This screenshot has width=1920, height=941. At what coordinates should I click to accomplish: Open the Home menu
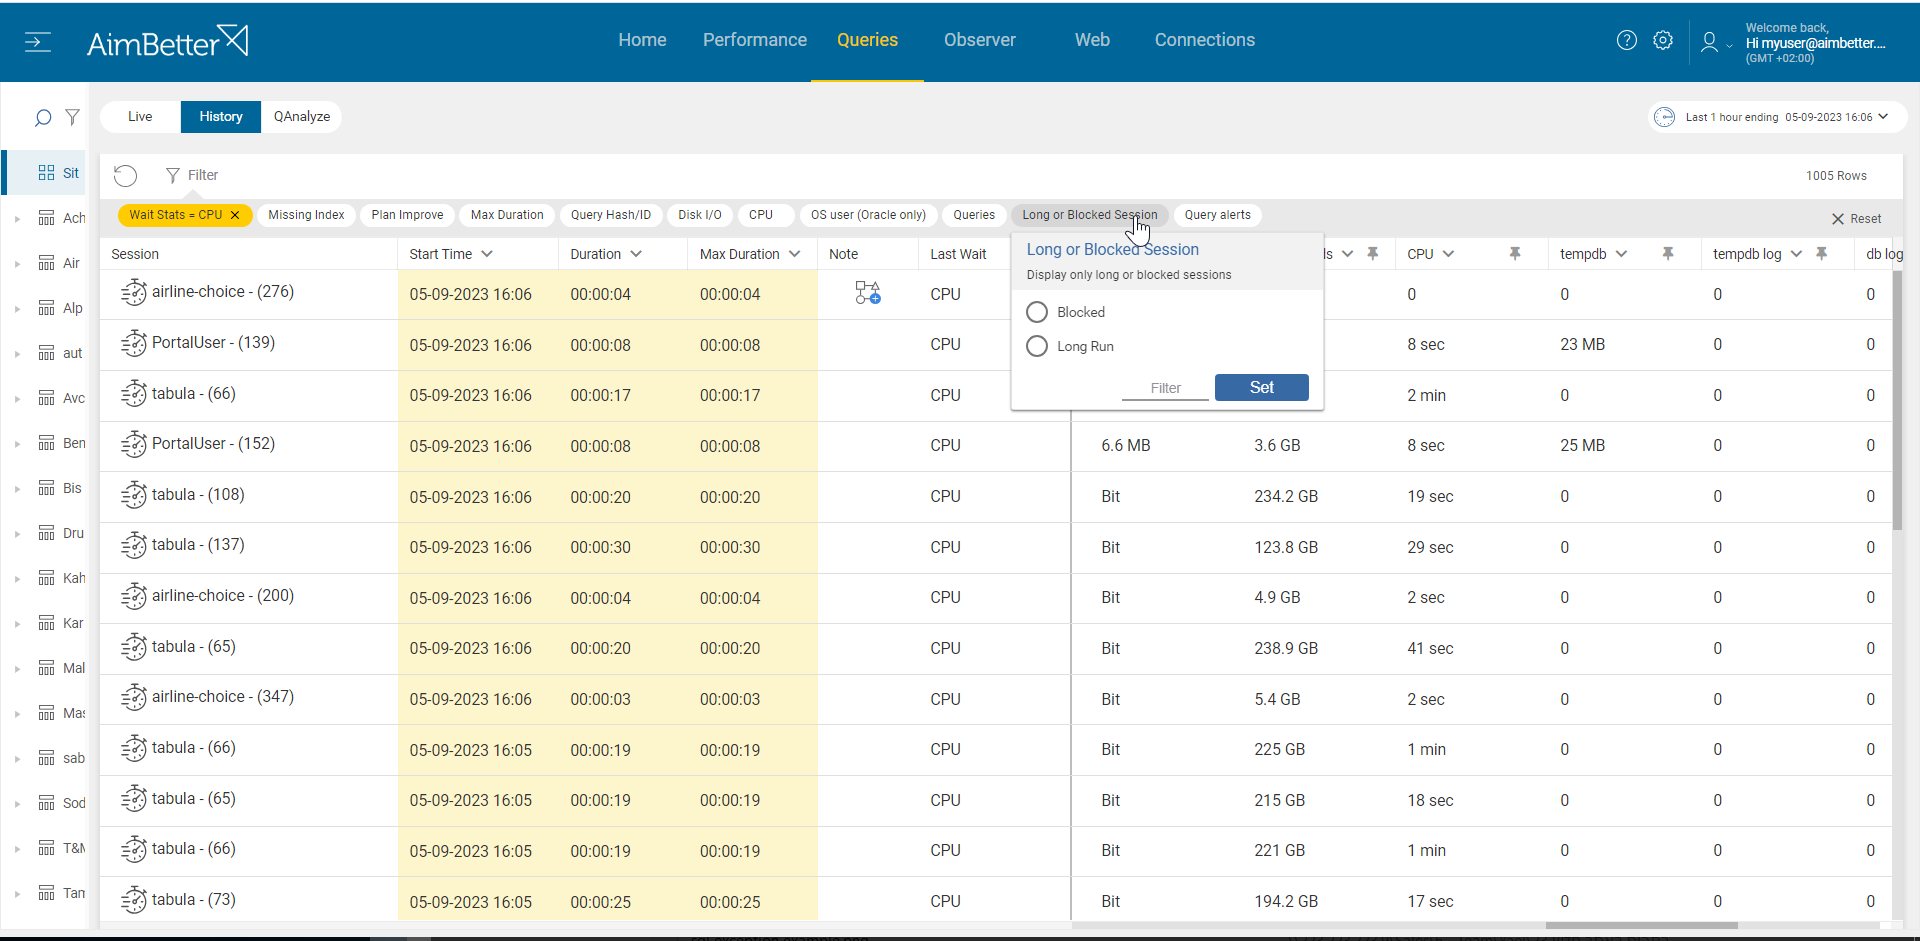click(x=642, y=40)
